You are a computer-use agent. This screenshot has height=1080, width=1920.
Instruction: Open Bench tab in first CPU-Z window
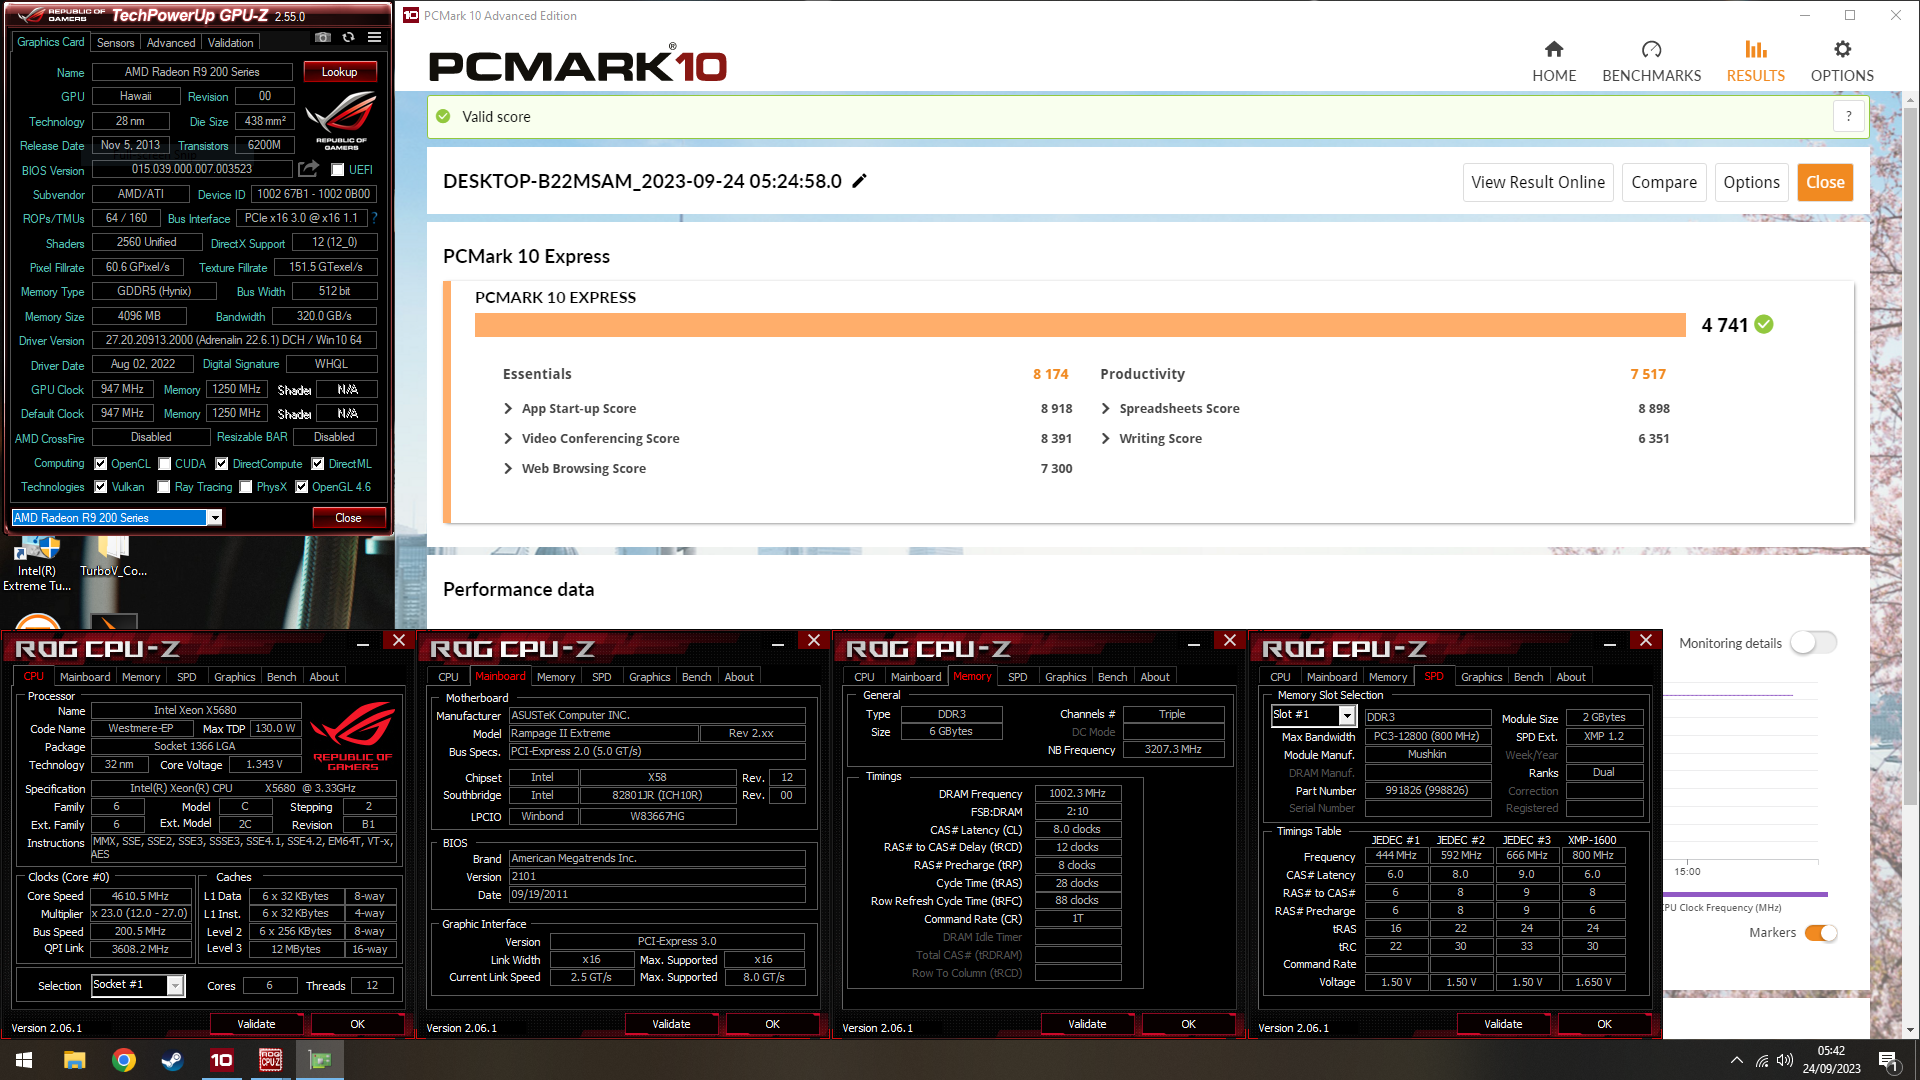pyautogui.click(x=281, y=677)
